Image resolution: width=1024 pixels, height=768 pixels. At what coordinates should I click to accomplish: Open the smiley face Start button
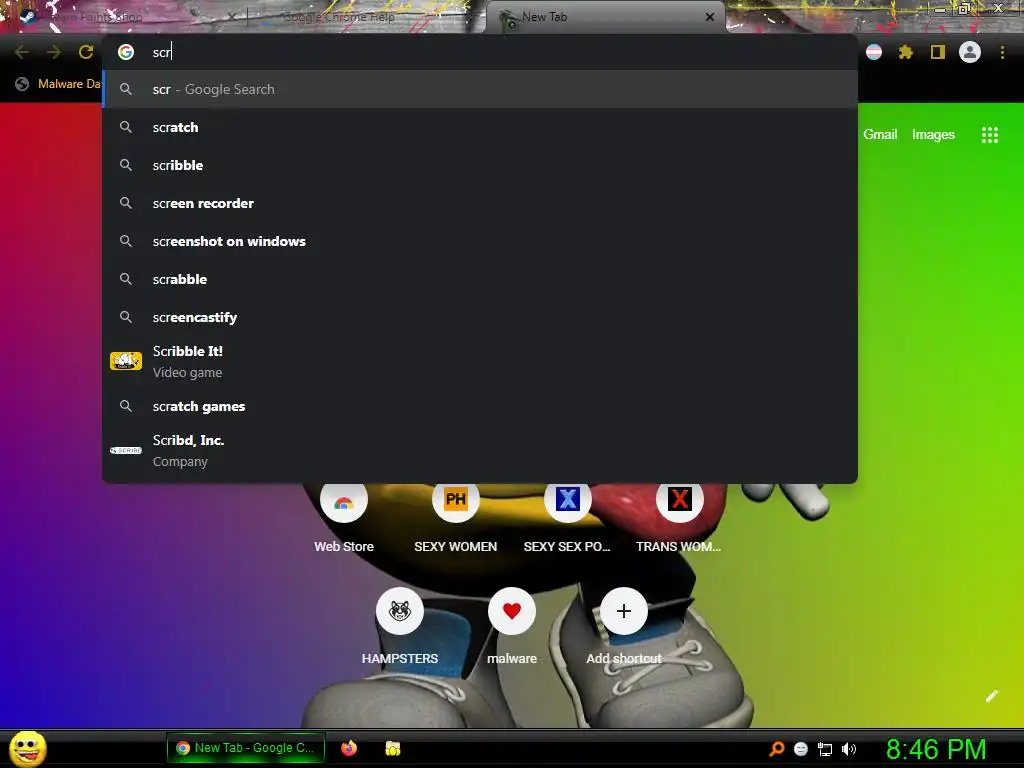click(28, 748)
